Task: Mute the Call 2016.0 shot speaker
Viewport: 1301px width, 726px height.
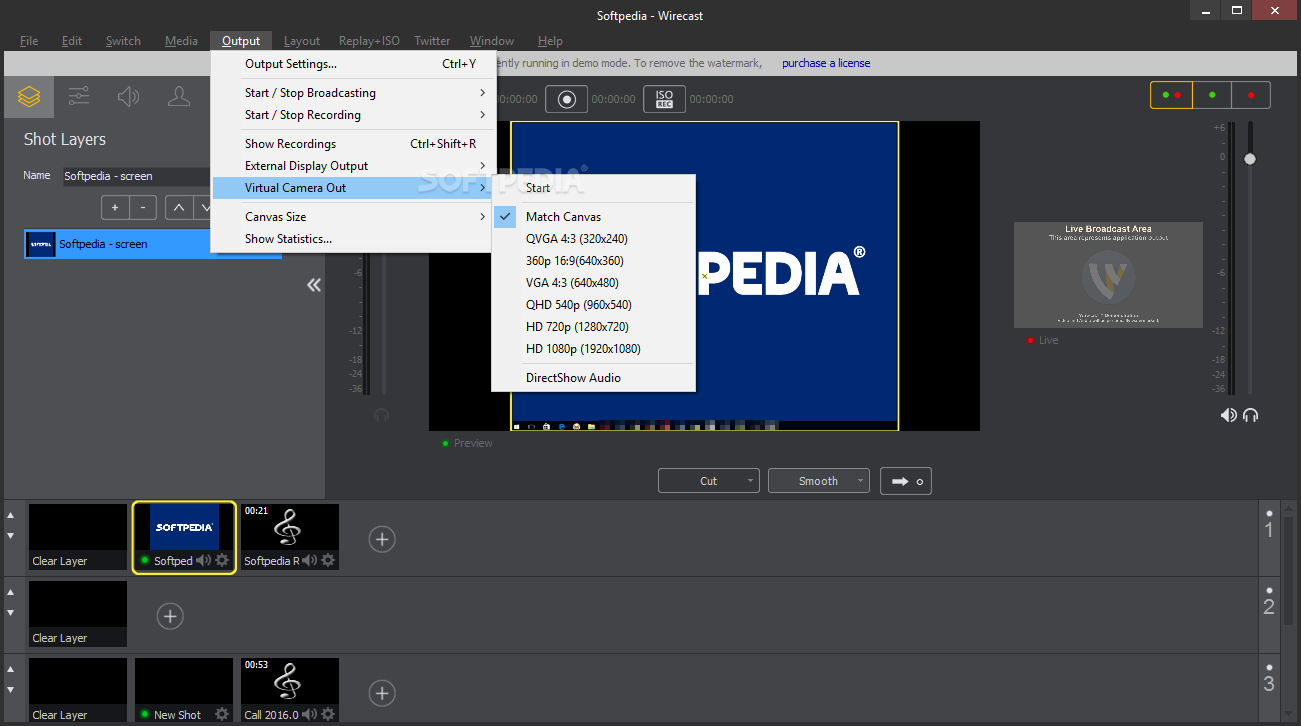Action: (x=309, y=714)
